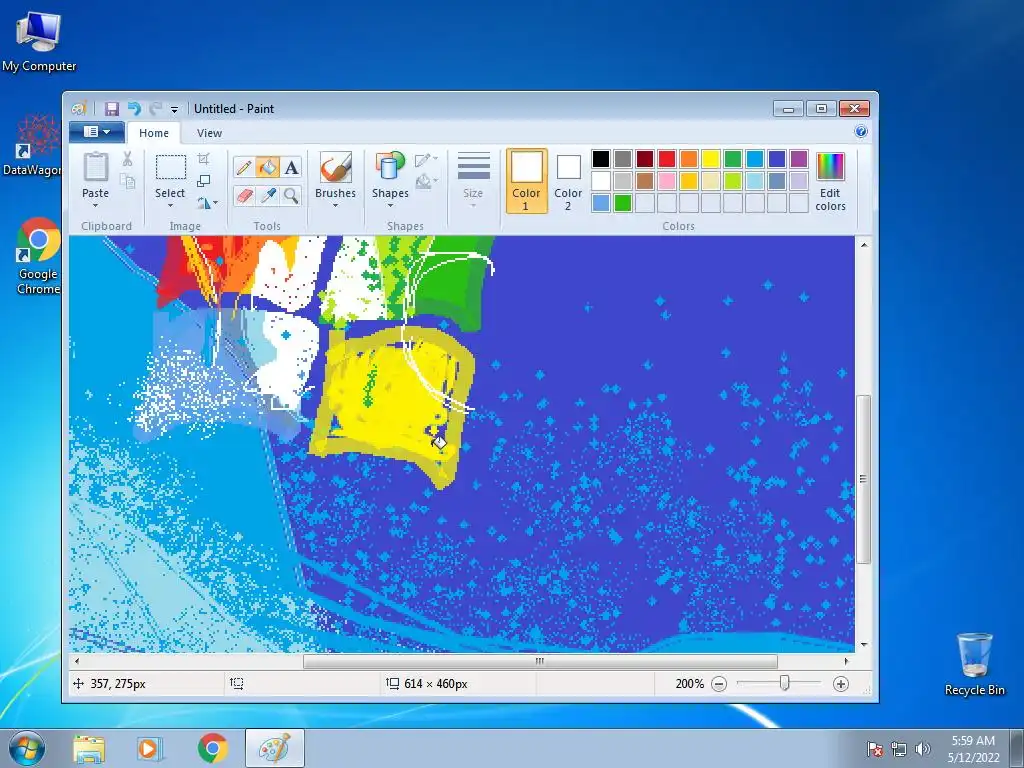This screenshot has height=768, width=1024.
Task: Expand the Paste dropdown arrow
Action: pyautogui.click(x=95, y=206)
